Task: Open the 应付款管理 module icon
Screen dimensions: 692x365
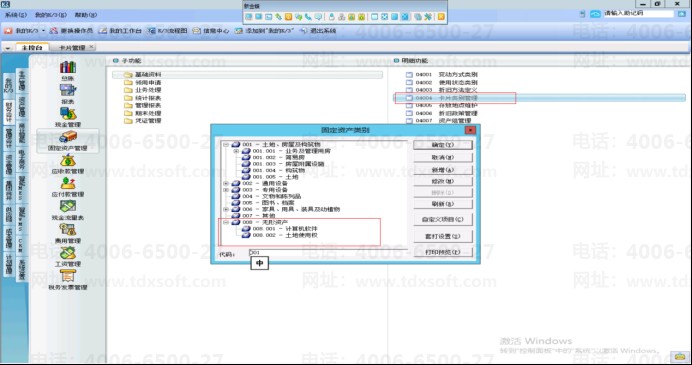Action: [68, 183]
